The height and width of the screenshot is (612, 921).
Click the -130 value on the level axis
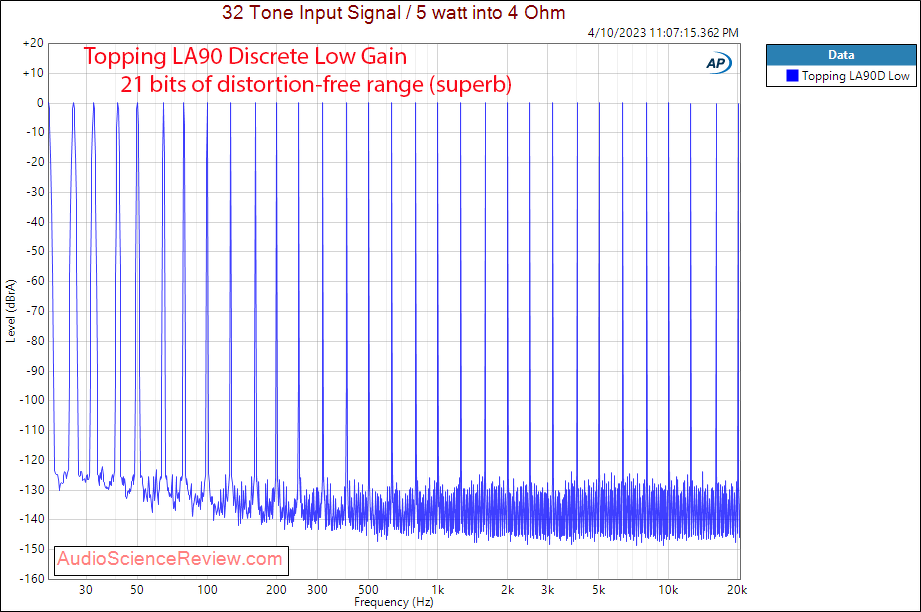coord(32,489)
